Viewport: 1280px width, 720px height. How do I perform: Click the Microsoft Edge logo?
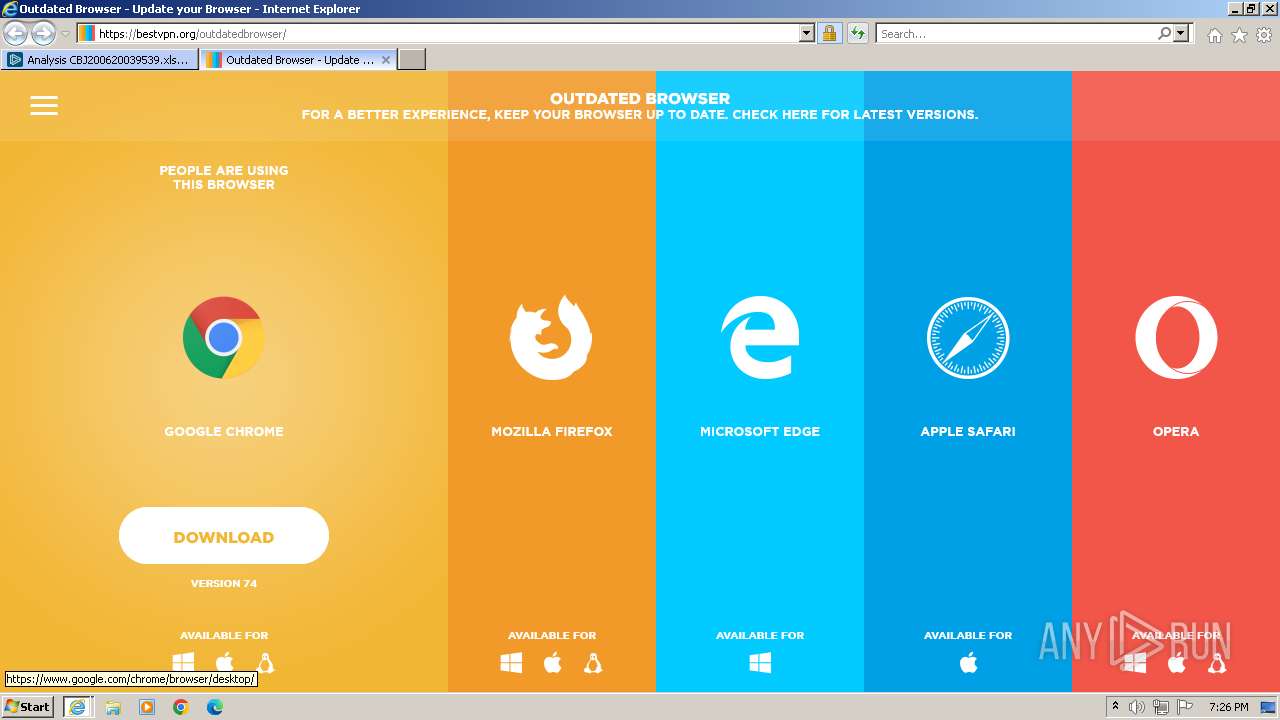(x=760, y=337)
